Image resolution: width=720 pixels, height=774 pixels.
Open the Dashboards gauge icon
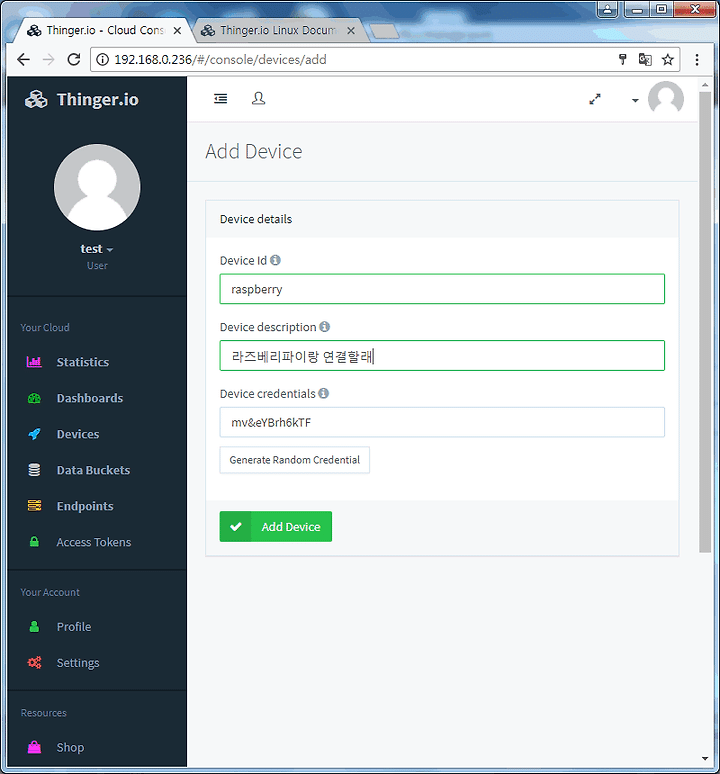(34, 398)
